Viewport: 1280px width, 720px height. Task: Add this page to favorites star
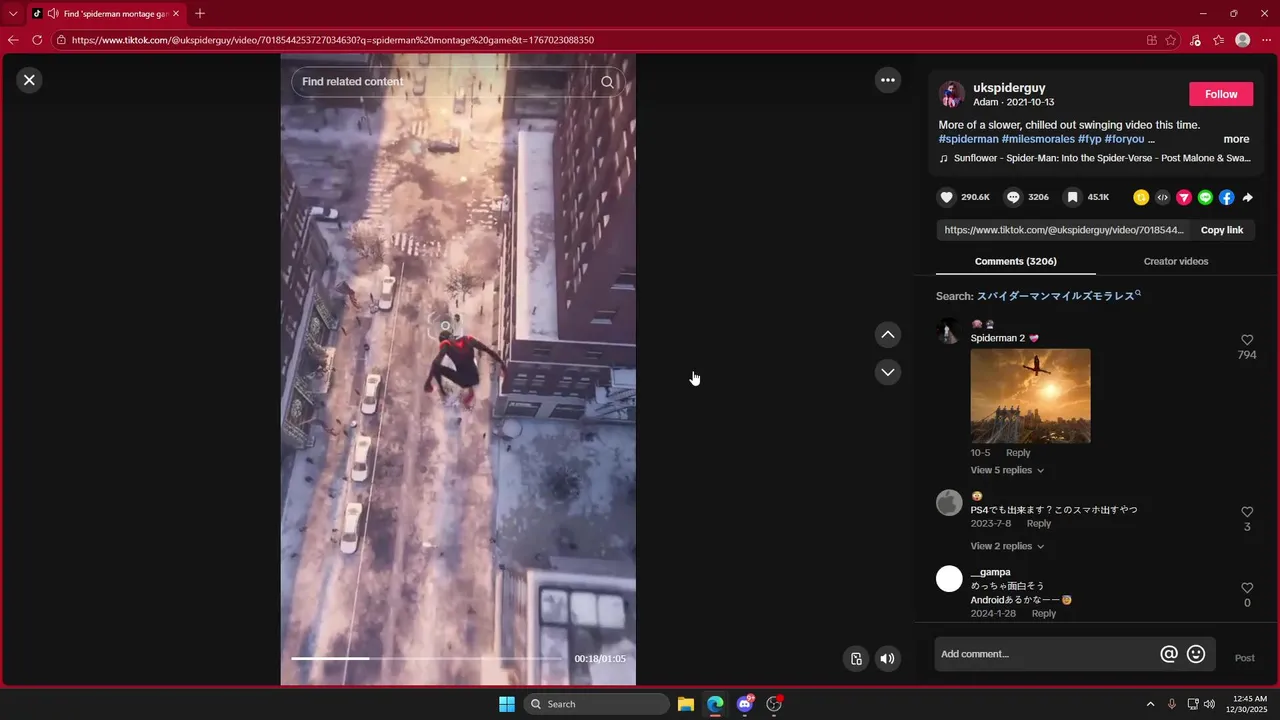[1173, 40]
